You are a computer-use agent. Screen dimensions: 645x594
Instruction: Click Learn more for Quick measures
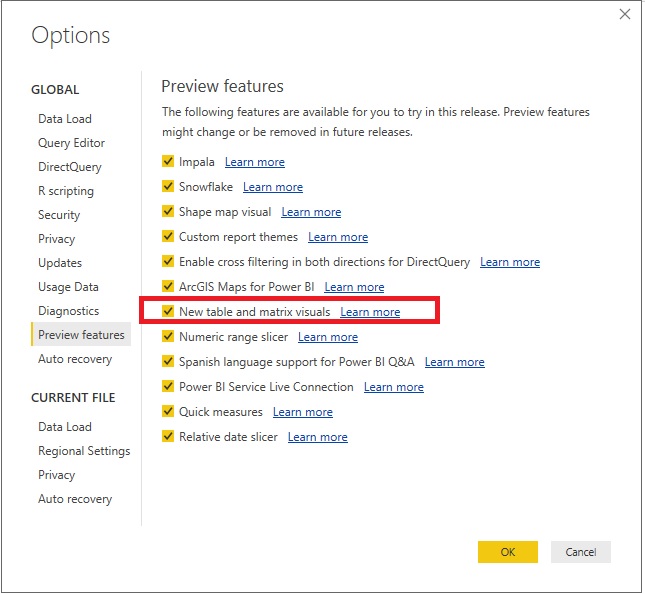pyautogui.click(x=303, y=412)
